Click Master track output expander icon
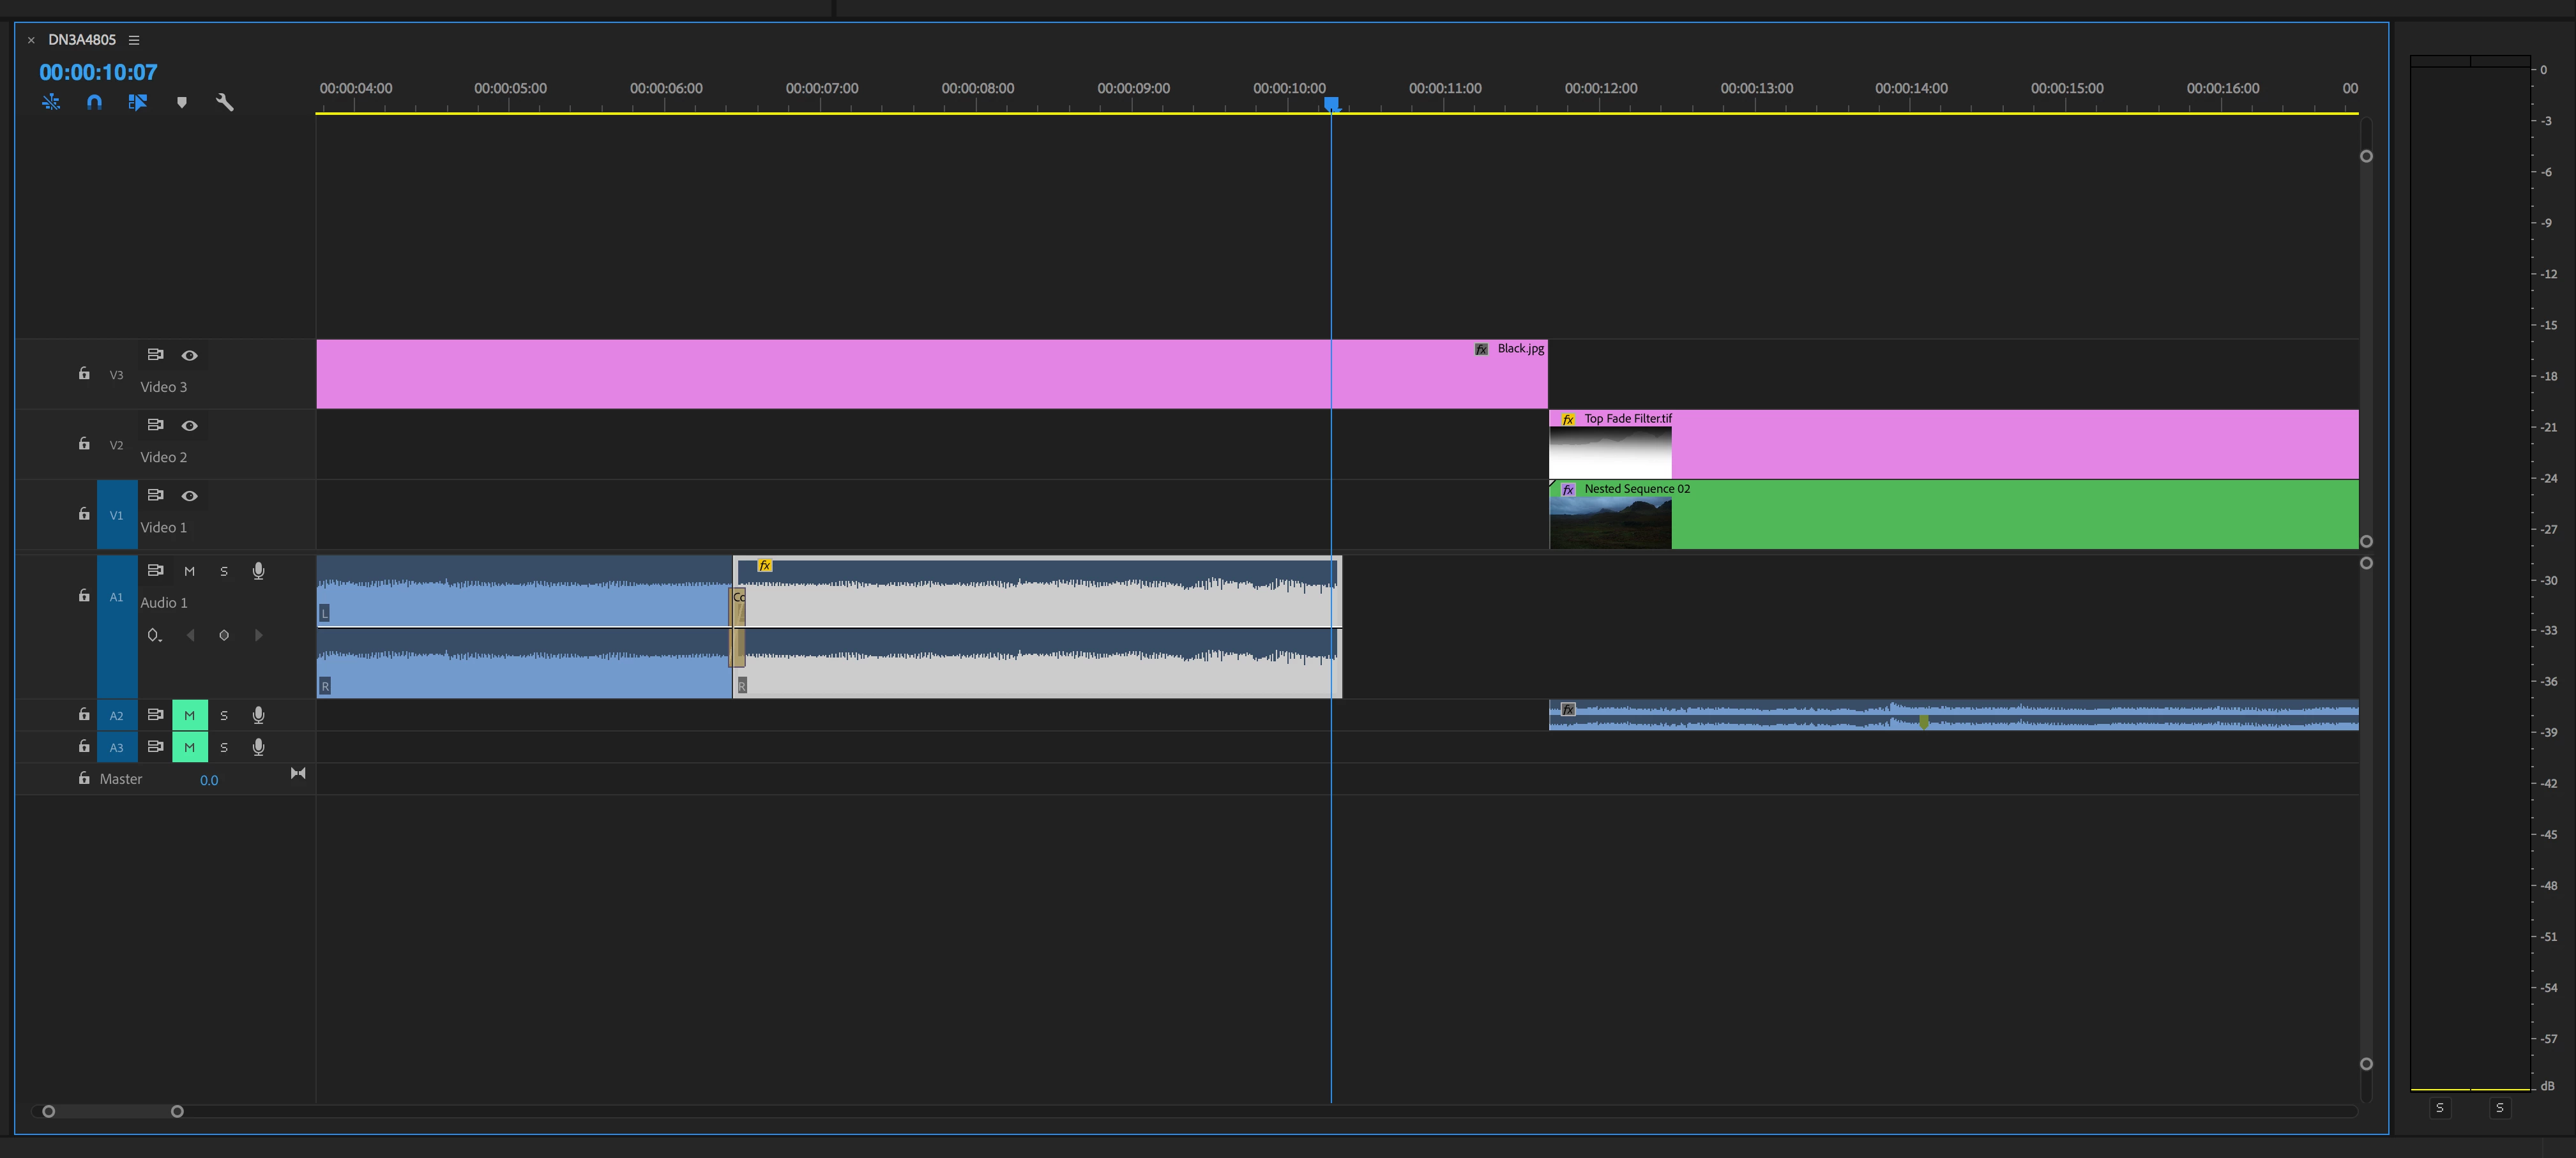The height and width of the screenshot is (1158, 2576). [298, 773]
